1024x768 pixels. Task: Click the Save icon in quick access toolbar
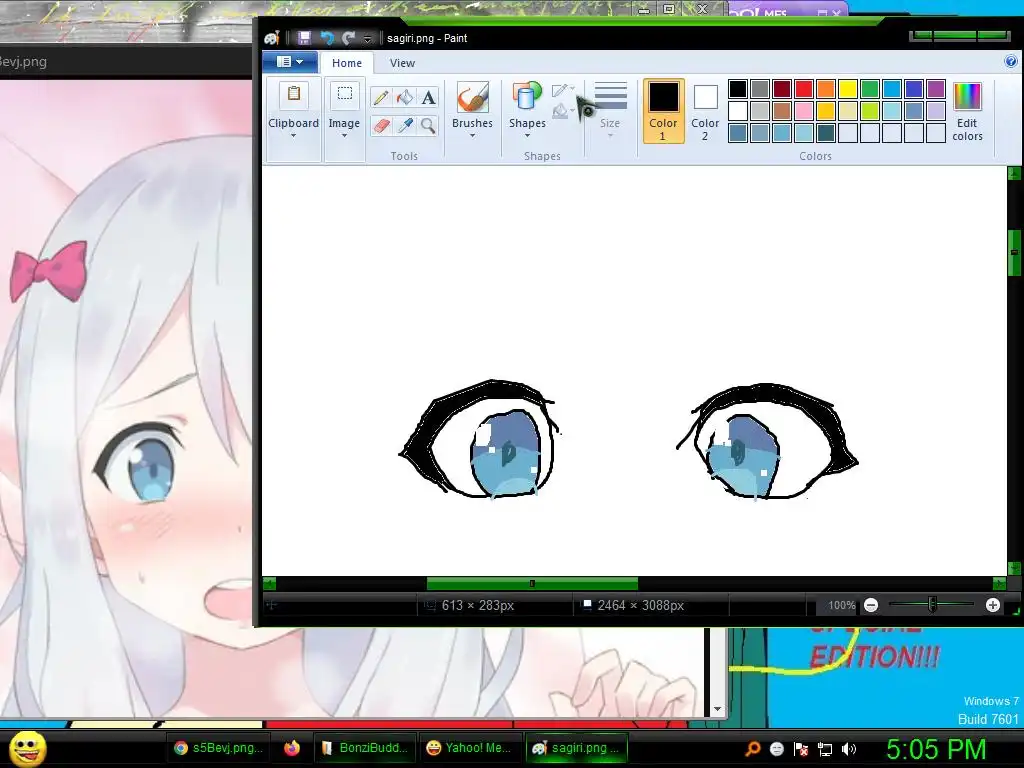pos(304,38)
